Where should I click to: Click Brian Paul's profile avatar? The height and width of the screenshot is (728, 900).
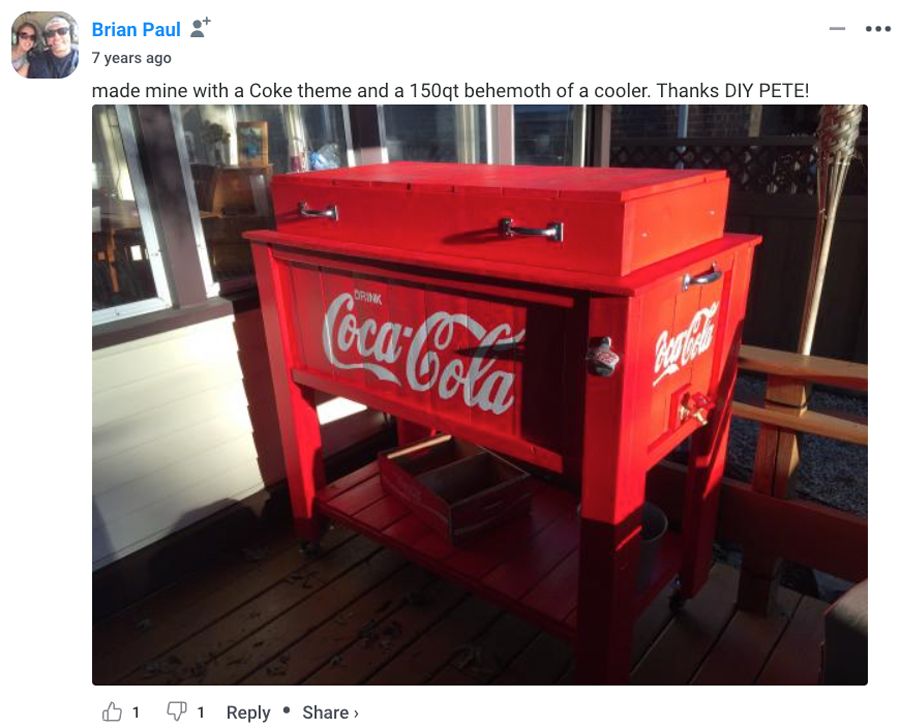pyautogui.click(x=45, y=45)
